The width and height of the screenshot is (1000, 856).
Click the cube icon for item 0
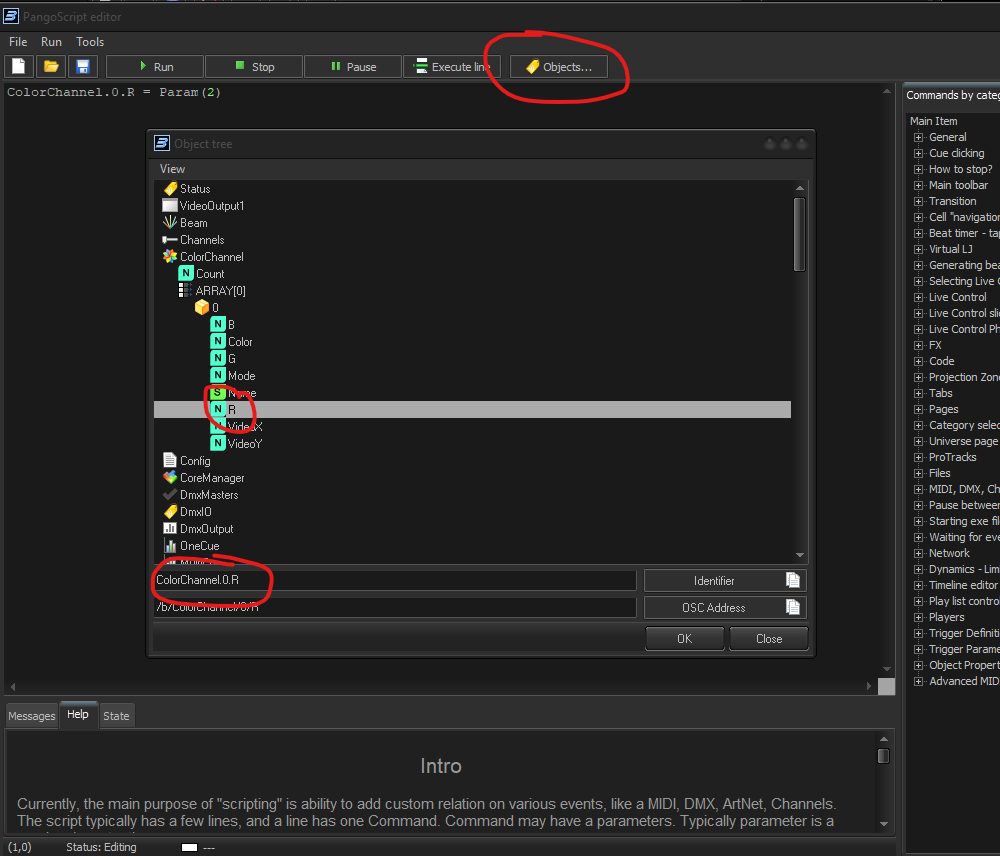pyautogui.click(x=202, y=307)
